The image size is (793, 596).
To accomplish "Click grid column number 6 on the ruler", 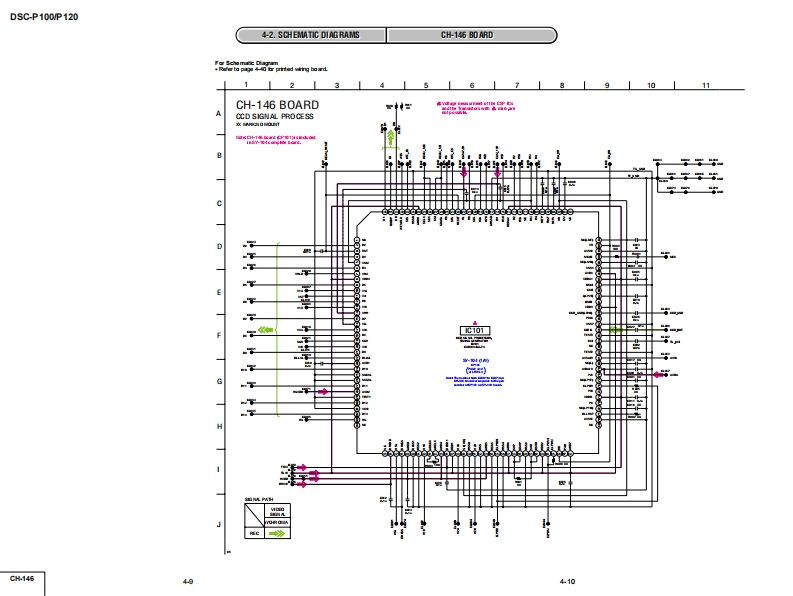I will [x=471, y=85].
